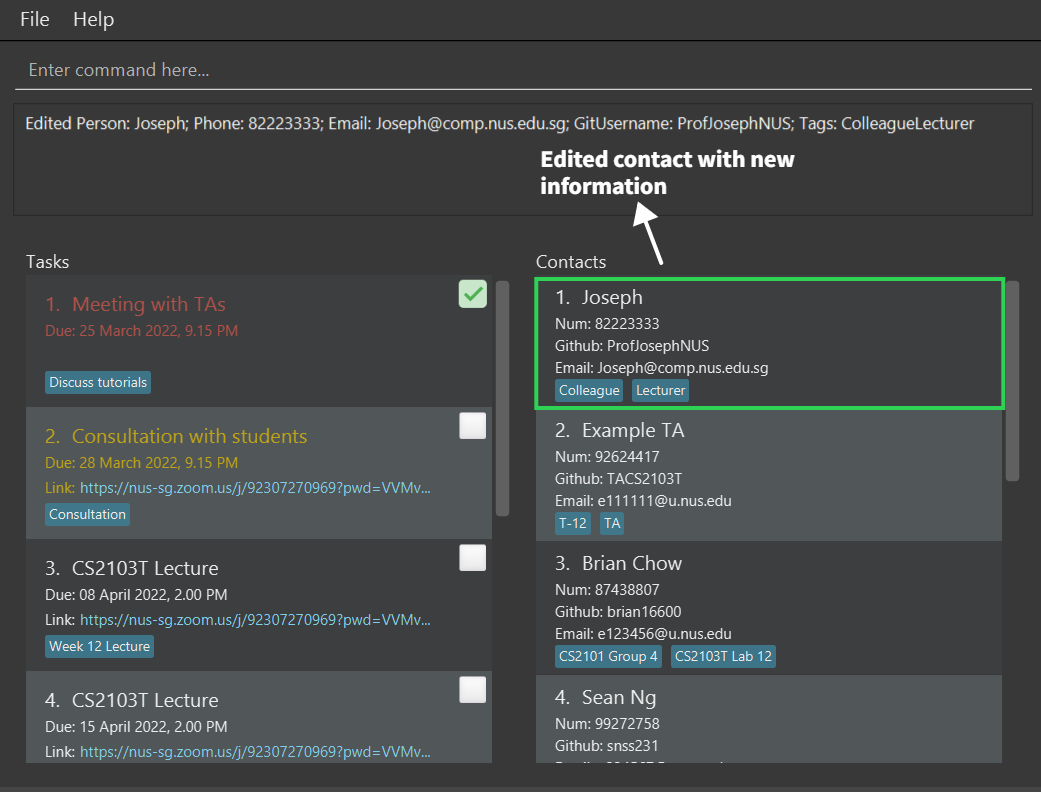Click the Contacts panel heading

pos(571,262)
